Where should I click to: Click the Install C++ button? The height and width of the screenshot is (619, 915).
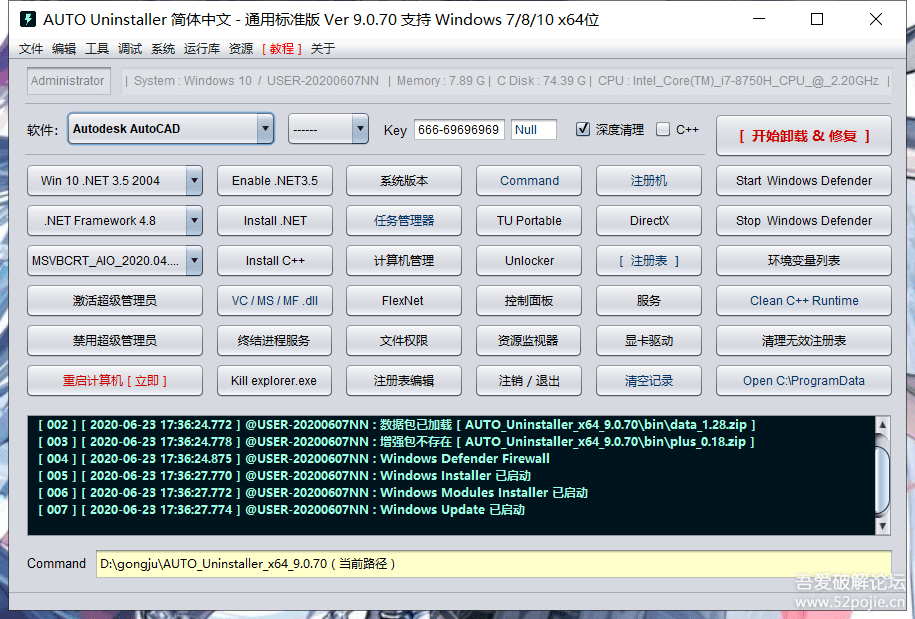[x=275, y=261]
